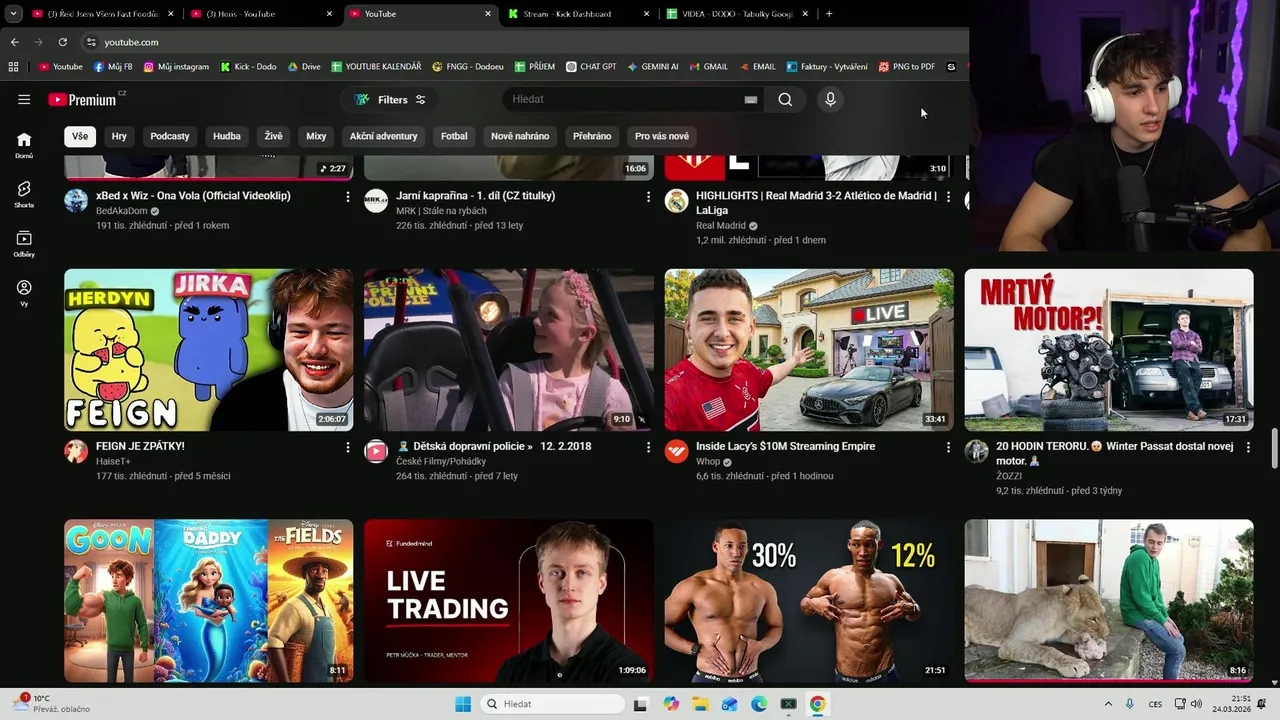Go back with the browser back arrow

coord(14,42)
